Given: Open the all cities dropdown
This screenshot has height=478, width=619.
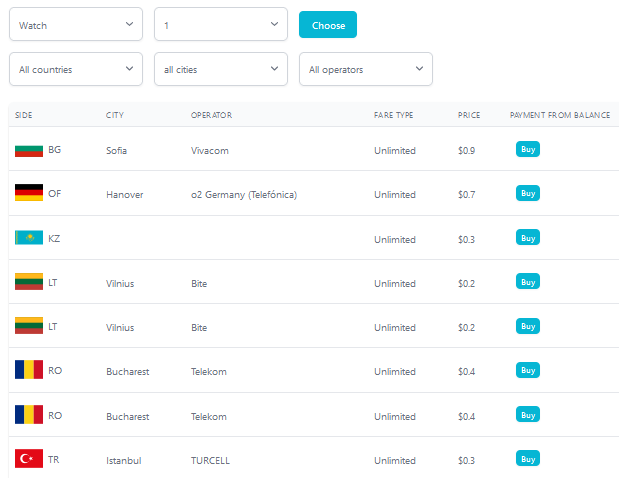Looking at the screenshot, I should click(221, 70).
